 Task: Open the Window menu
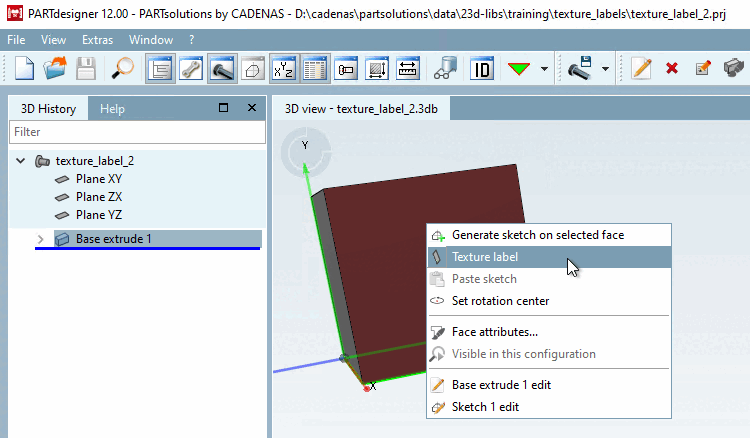click(x=151, y=40)
